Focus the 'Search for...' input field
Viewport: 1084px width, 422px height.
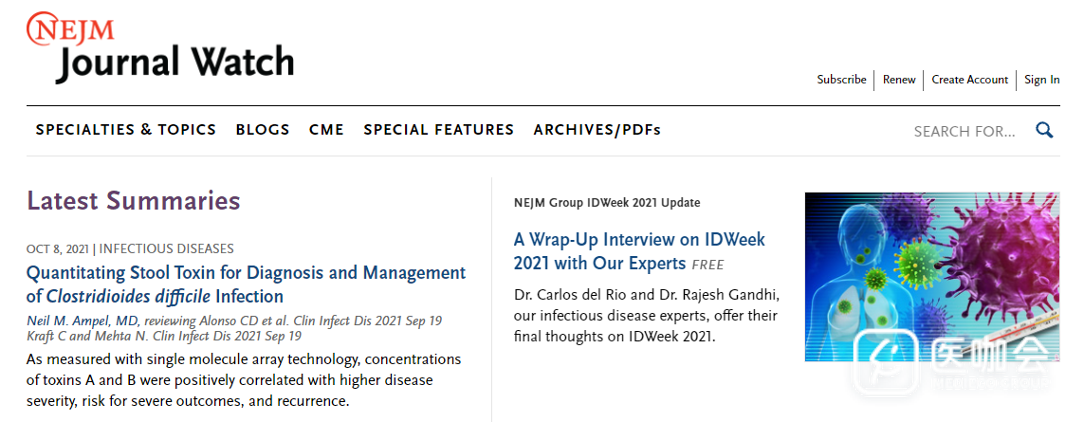pyautogui.click(x=964, y=131)
